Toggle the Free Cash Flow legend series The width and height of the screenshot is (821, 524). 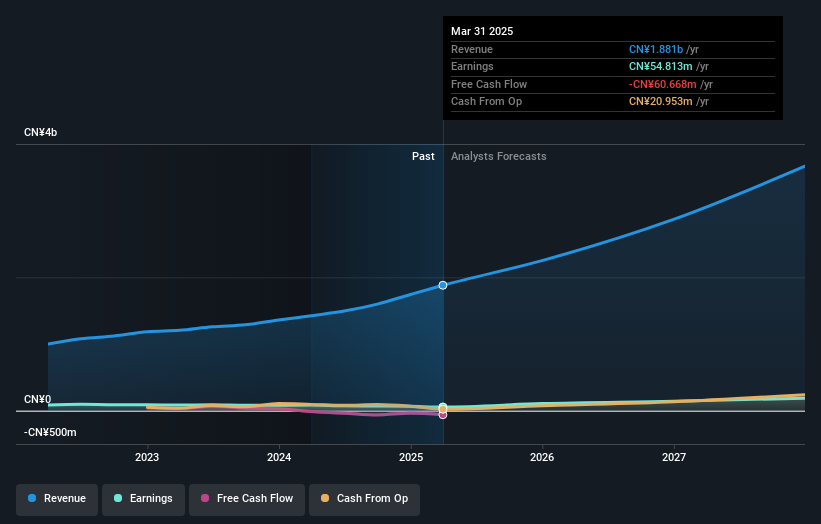pos(247,498)
